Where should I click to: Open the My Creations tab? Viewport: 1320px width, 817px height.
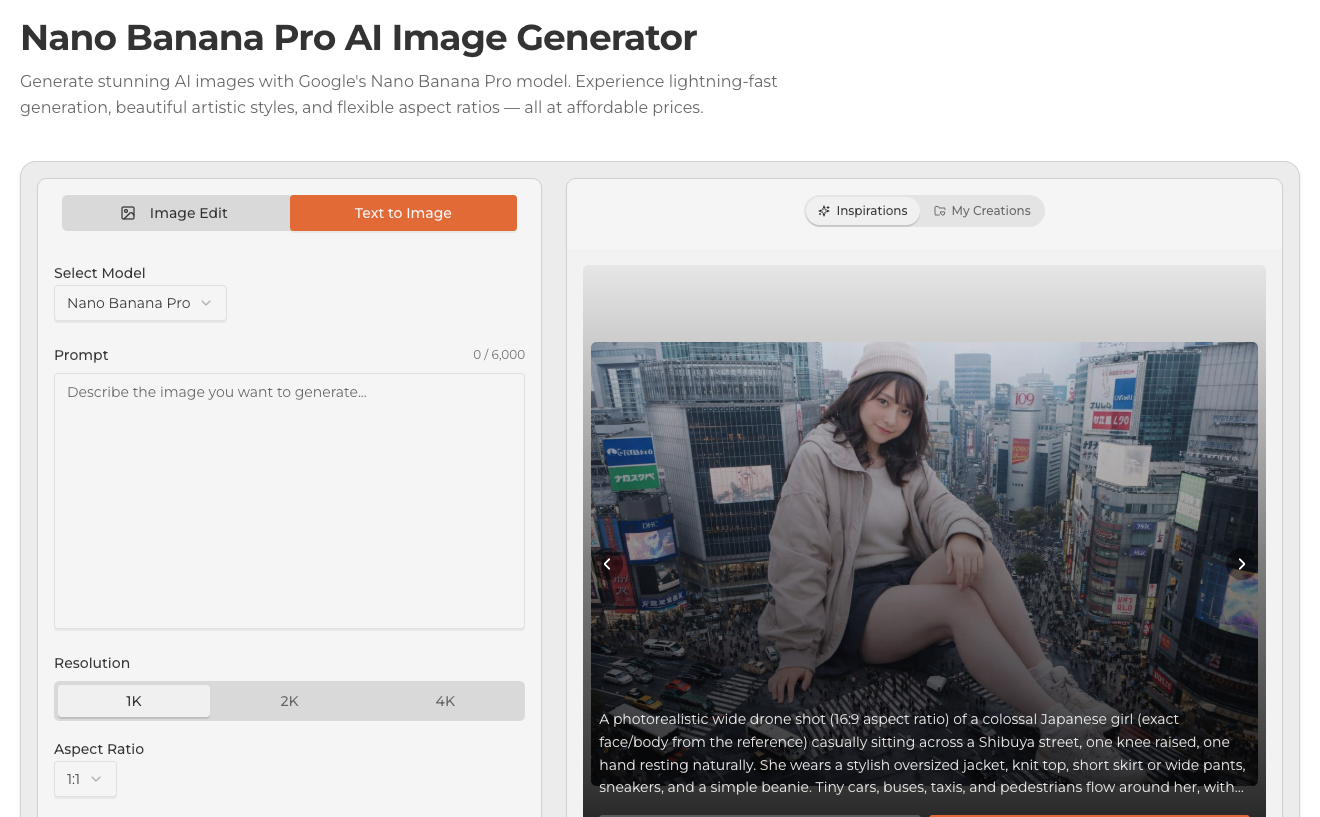[981, 211]
